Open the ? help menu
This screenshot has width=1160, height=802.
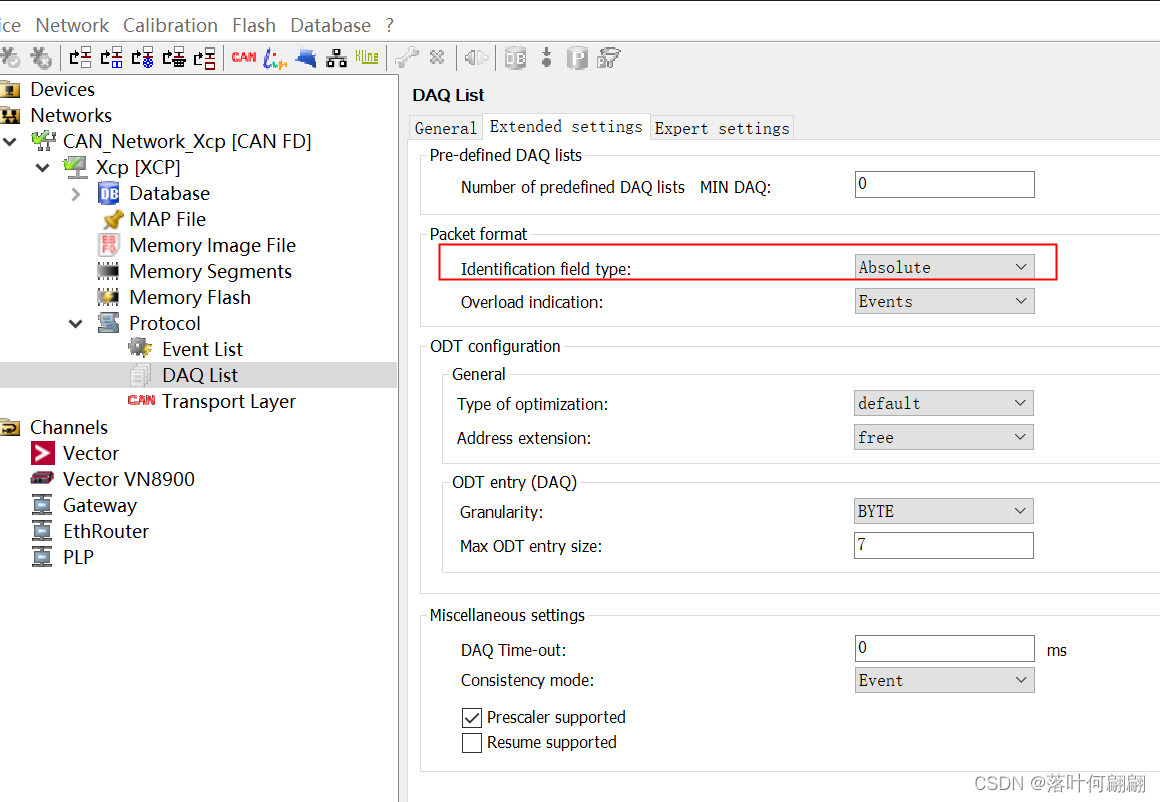pos(390,25)
